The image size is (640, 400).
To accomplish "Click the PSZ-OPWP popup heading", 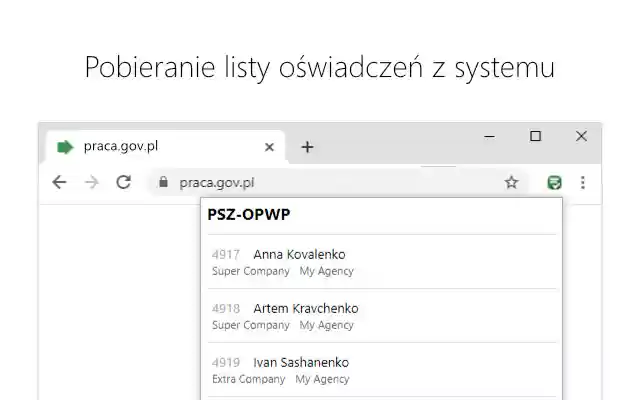I will pyautogui.click(x=249, y=214).
